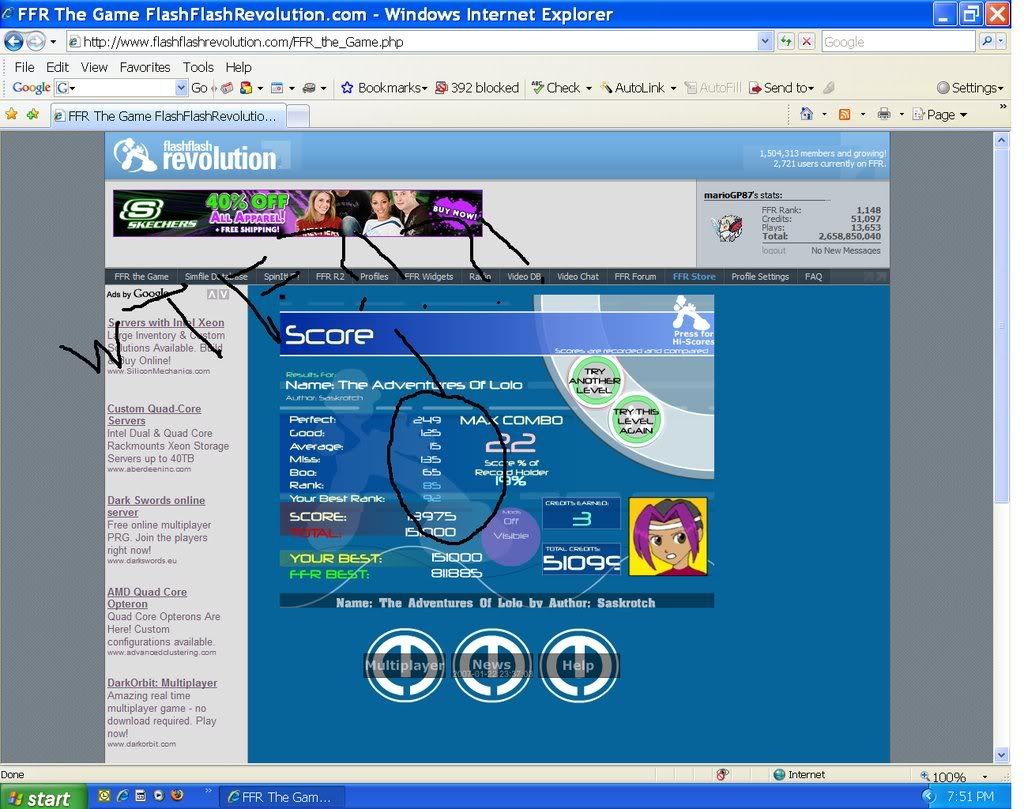The height and width of the screenshot is (809, 1024).
Task: Click the browser Back arrow button
Action: point(14,42)
